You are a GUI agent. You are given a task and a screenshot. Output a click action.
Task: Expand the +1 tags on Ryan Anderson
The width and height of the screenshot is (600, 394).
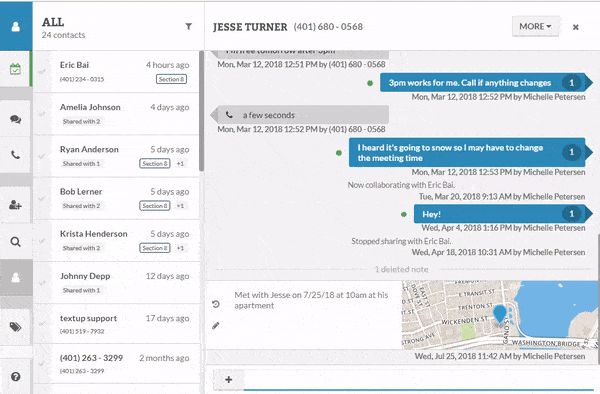coord(180,164)
